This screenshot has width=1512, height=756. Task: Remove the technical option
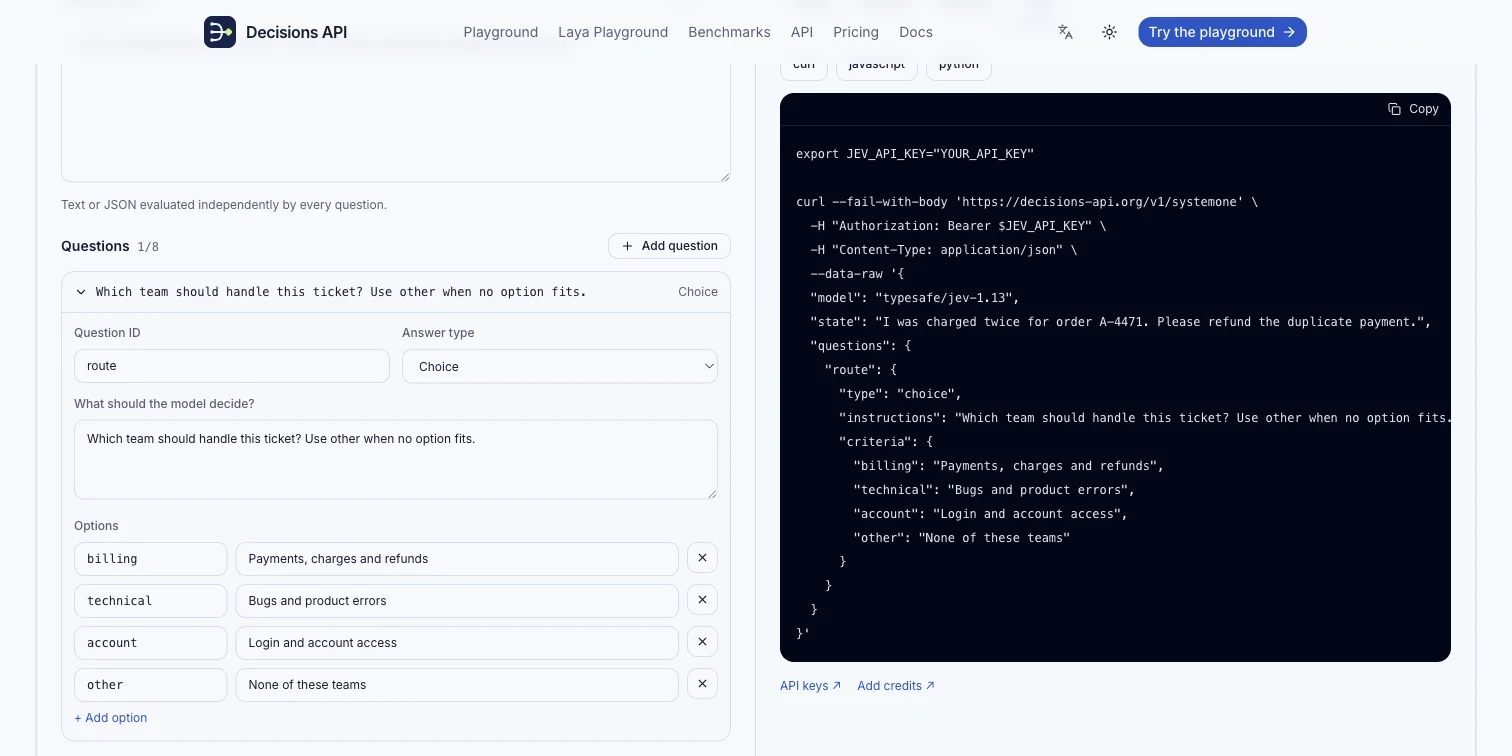(702, 600)
